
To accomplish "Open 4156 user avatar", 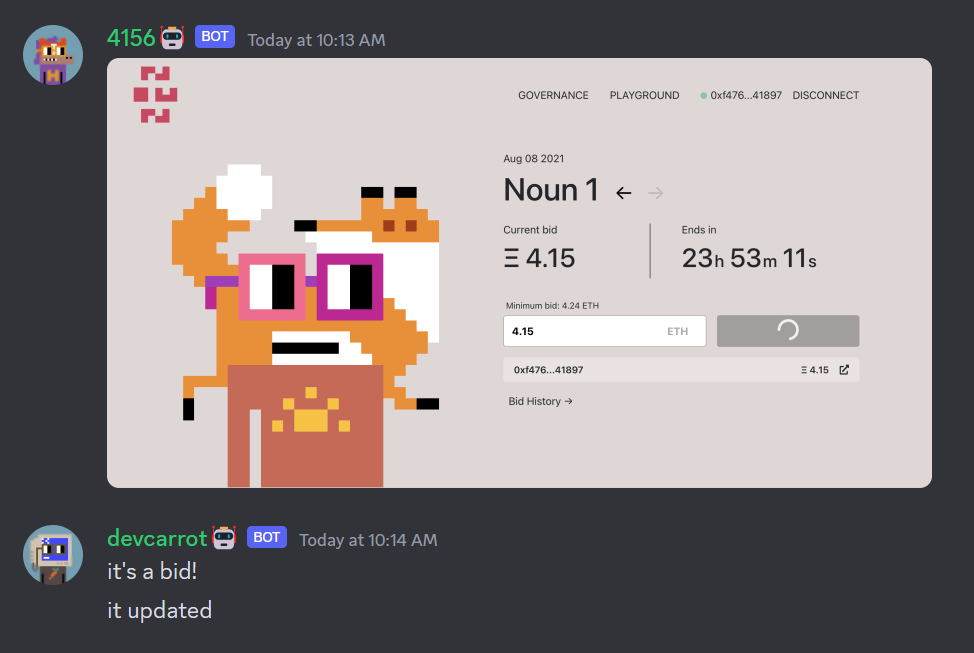I will (53, 55).
